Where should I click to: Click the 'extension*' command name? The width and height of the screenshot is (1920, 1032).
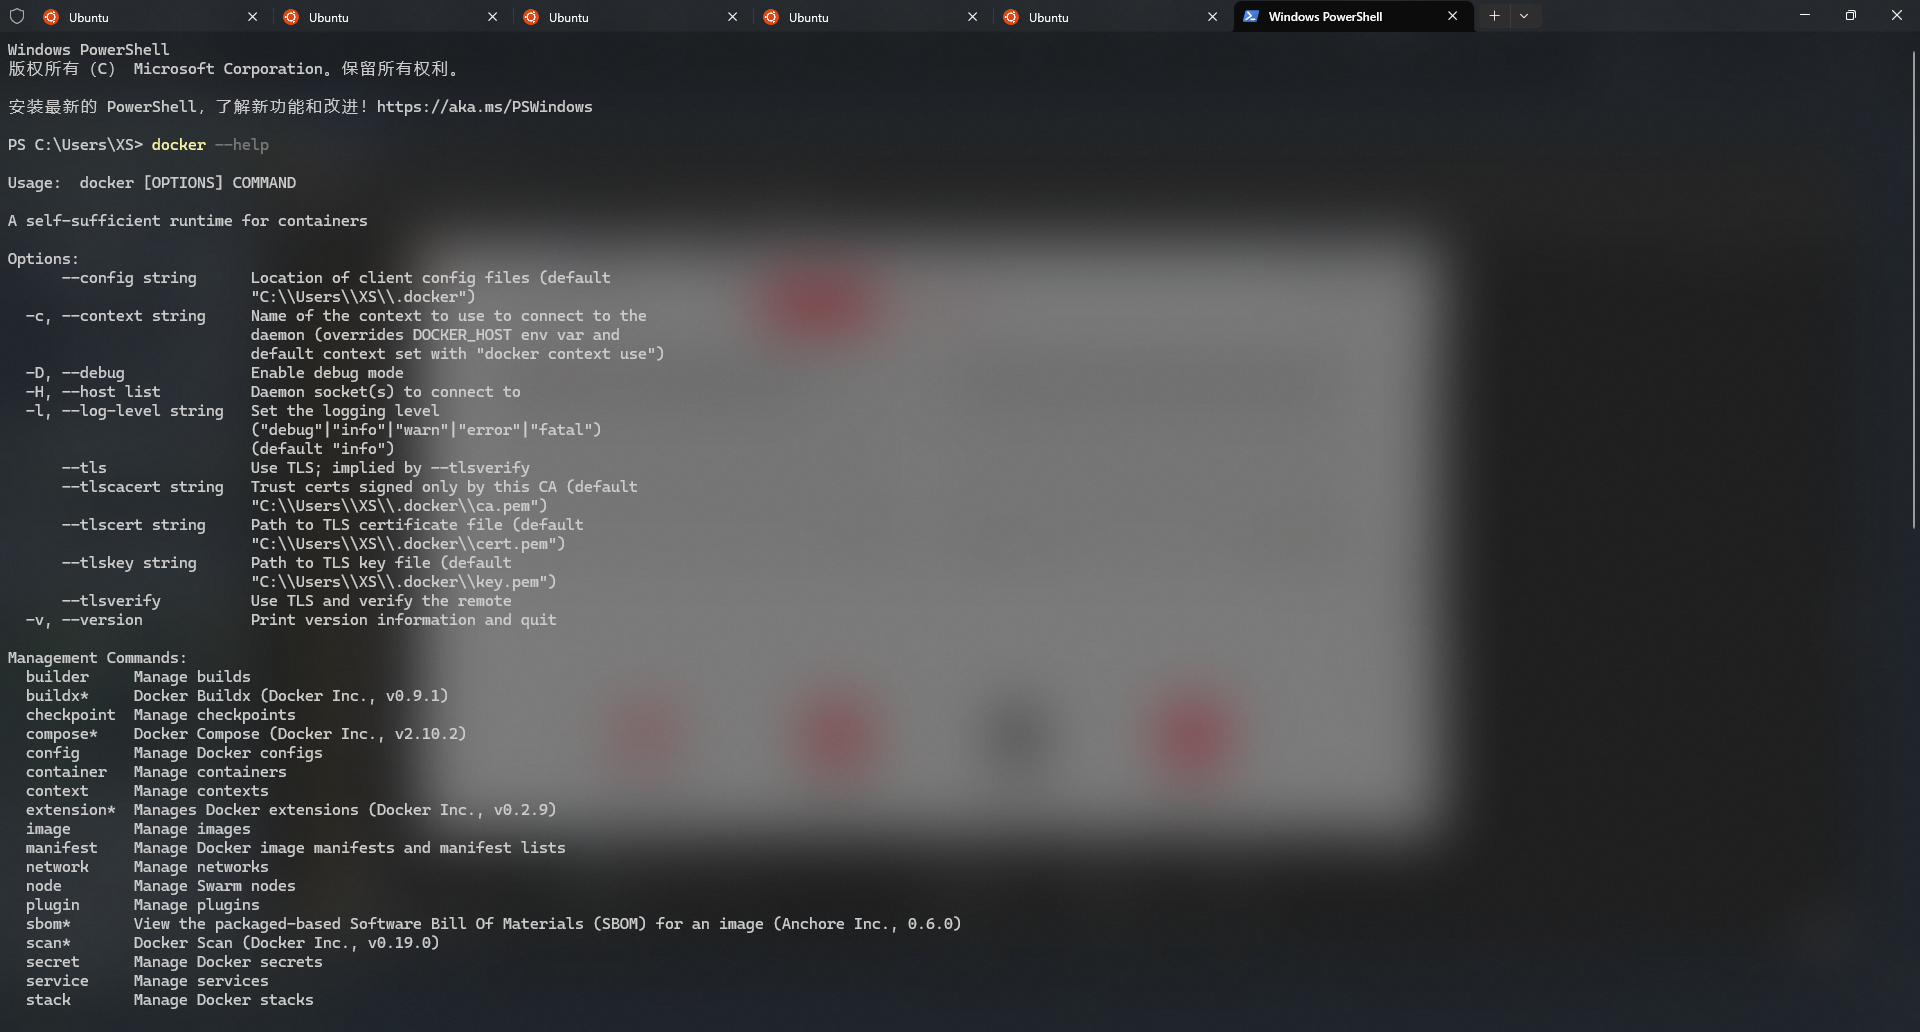tap(70, 809)
